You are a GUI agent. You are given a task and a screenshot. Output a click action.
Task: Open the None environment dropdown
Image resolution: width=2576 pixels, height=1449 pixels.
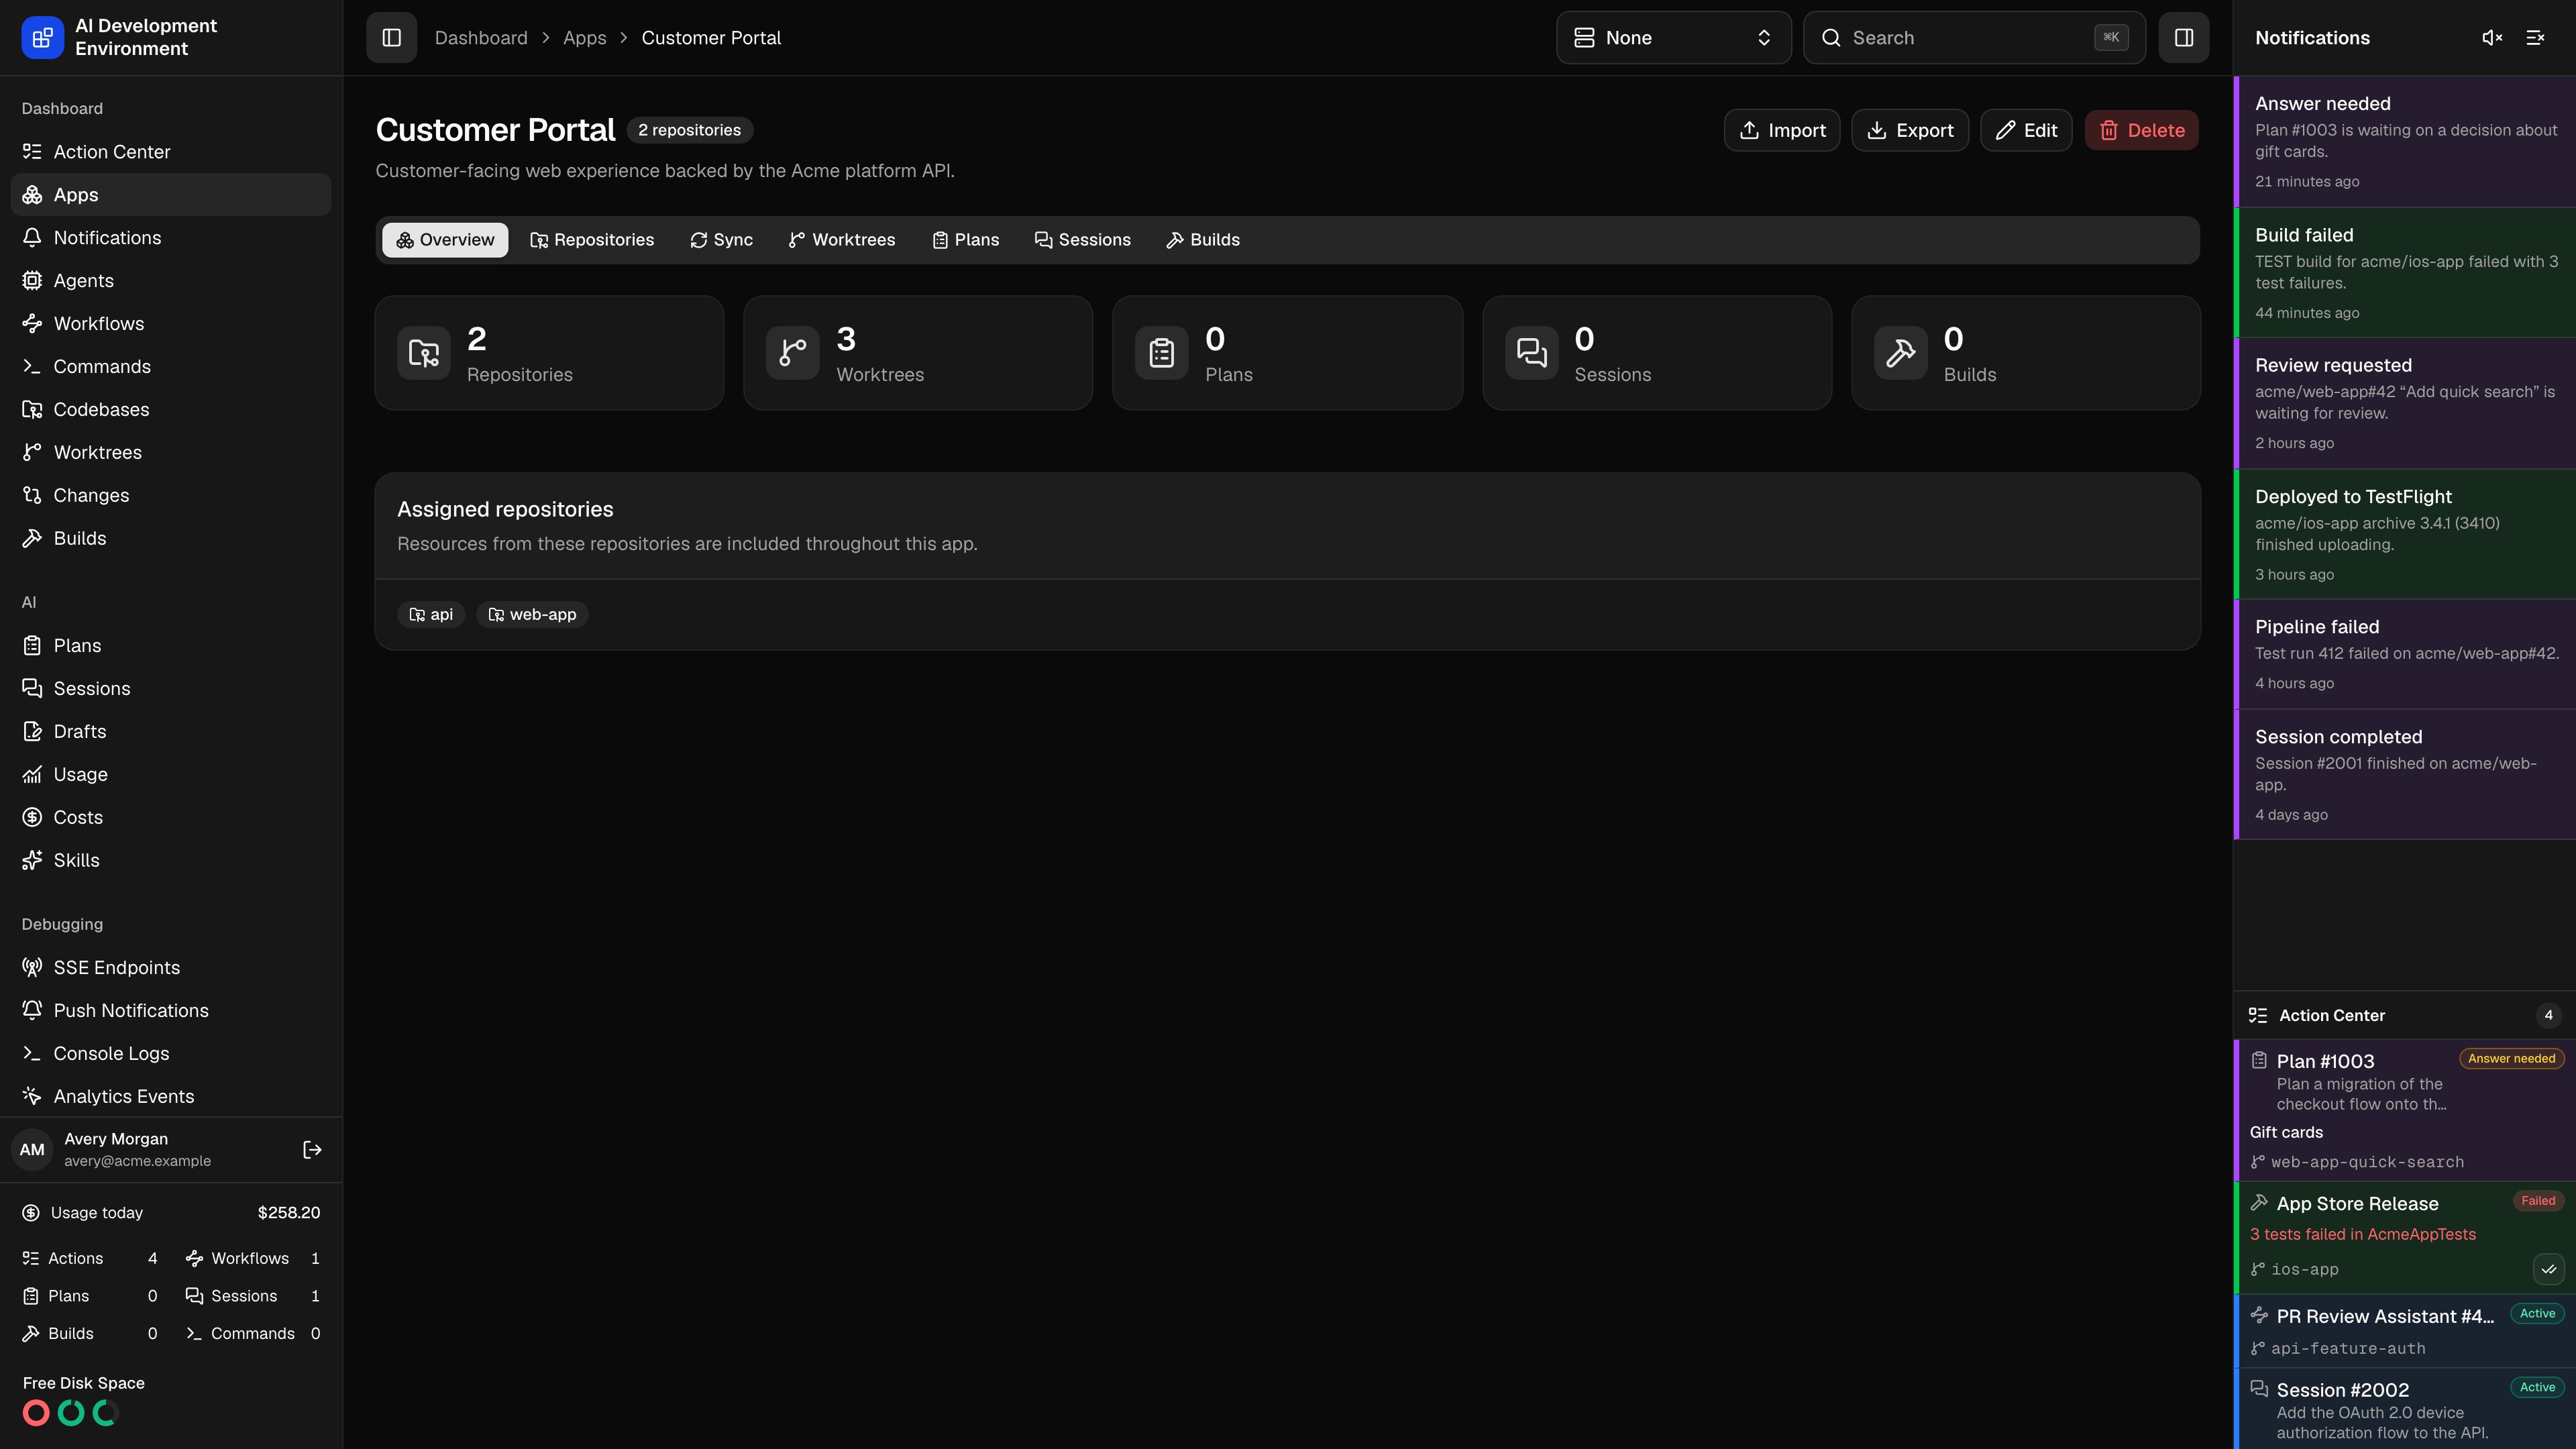(1673, 37)
